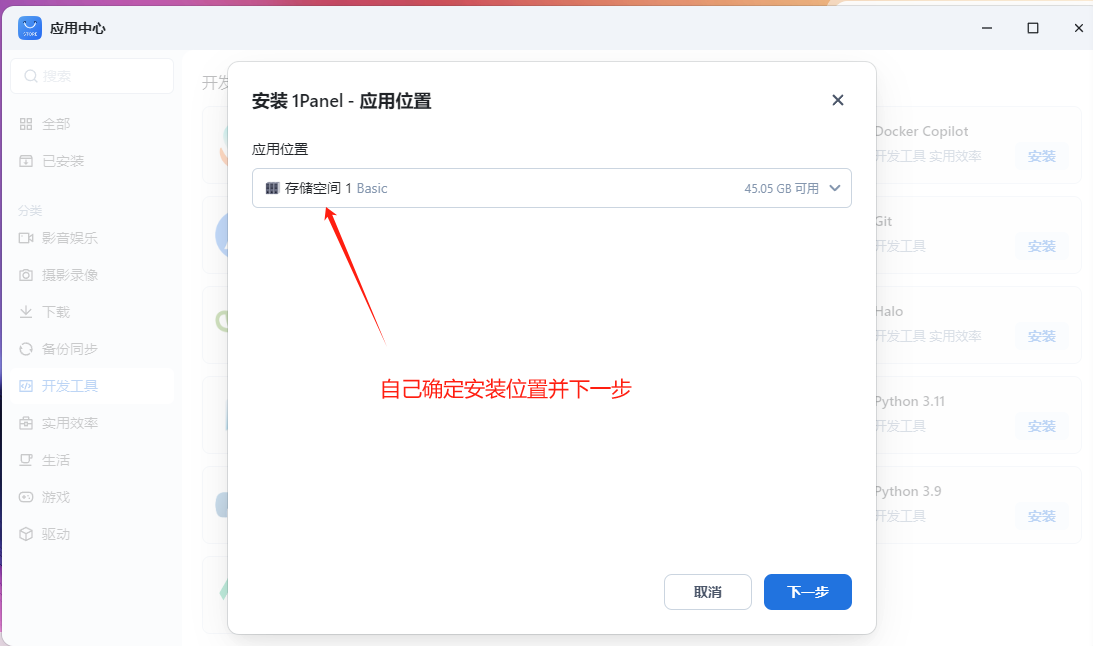Click the 45.05 GB 可用 text
The height and width of the screenshot is (646, 1093).
tap(781, 188)
